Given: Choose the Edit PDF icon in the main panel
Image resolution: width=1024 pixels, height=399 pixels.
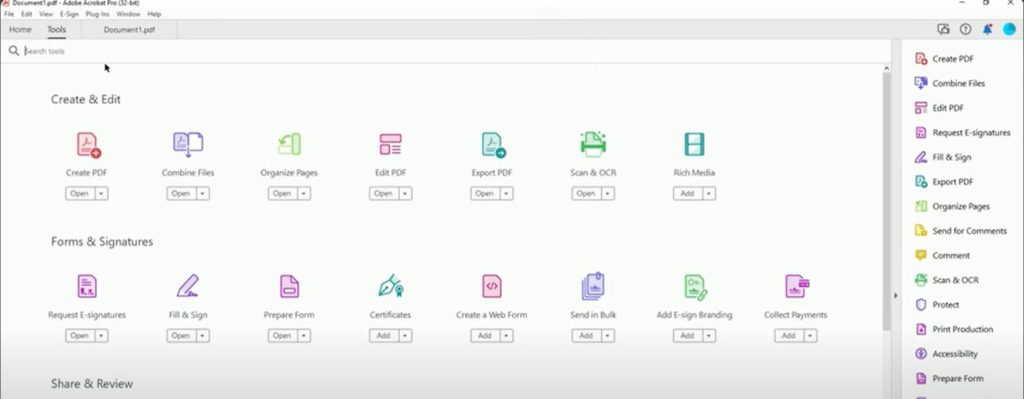Looking at the screenshot, I should coord(391,144).
